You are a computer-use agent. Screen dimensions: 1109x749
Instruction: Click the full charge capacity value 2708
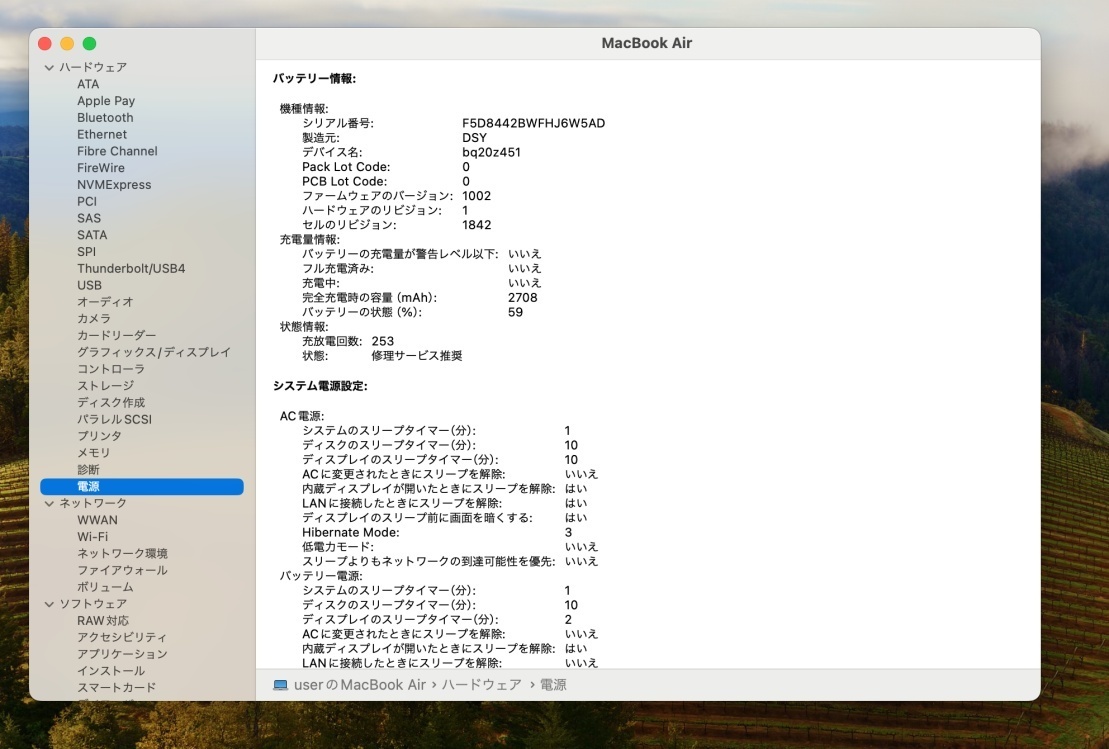[x=523, y=298]
